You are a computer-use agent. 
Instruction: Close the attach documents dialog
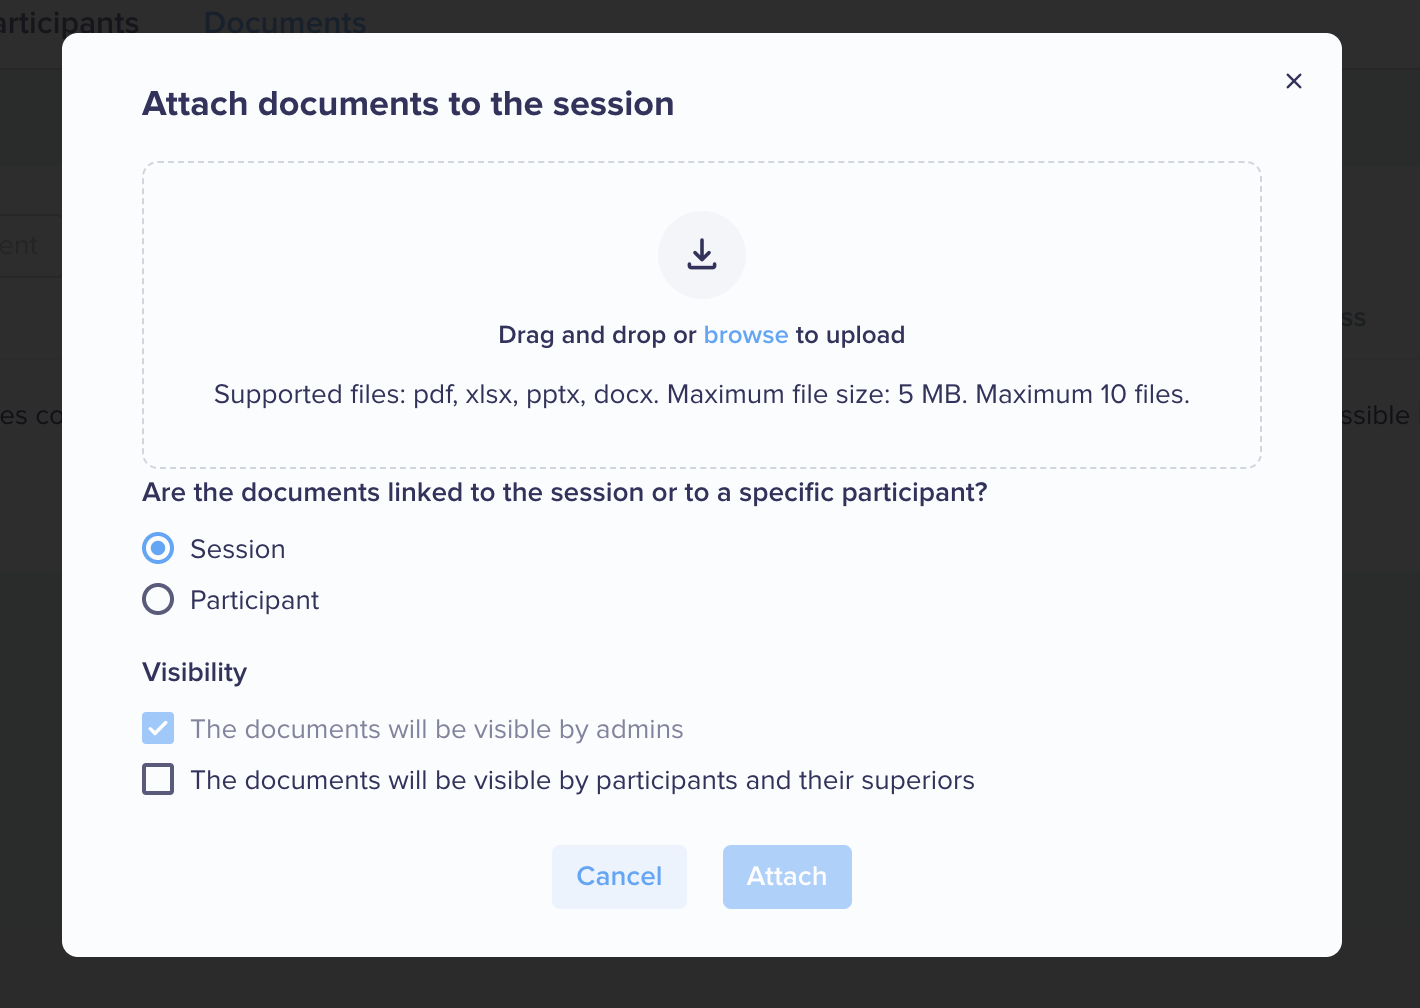1293,81
